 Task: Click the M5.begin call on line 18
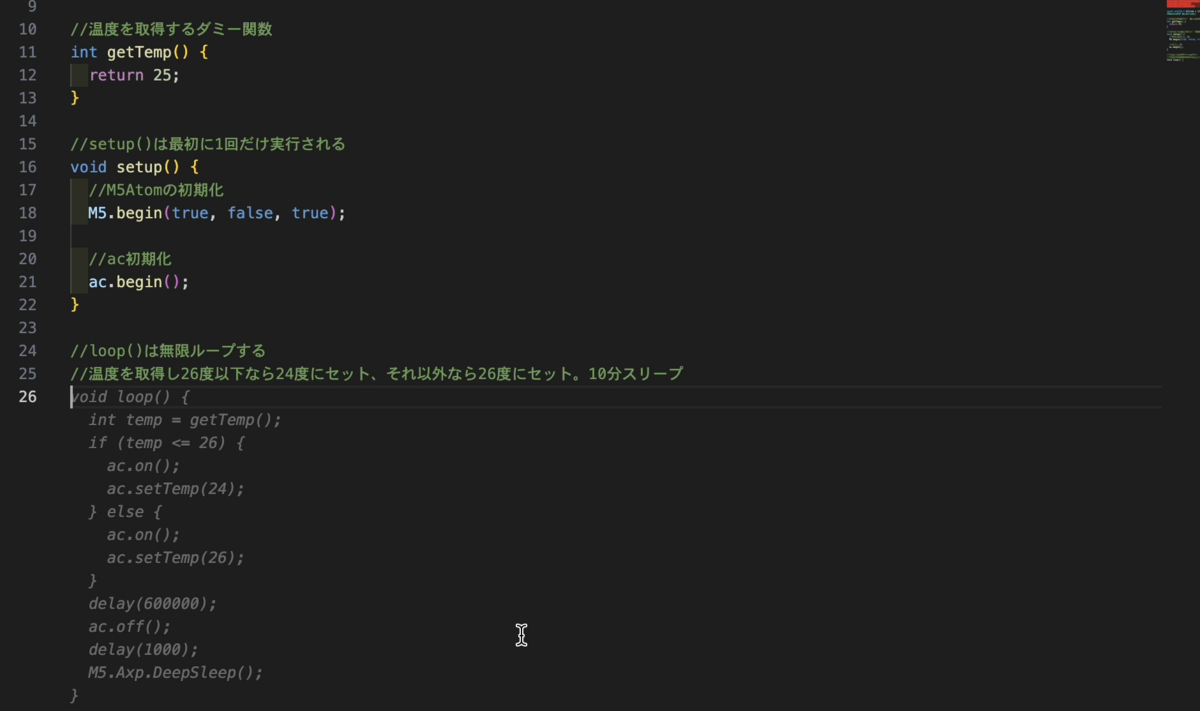[x=216, y=213]
